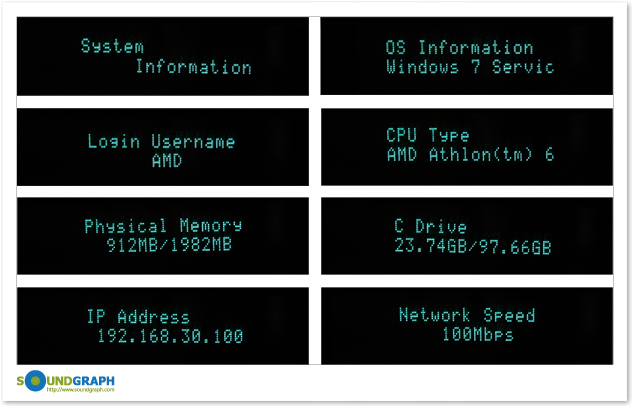The width and height of the screenshot is (632, 410).
Task: Click the SOUNDGRAPH brand name text
Action: pos(66,381)
